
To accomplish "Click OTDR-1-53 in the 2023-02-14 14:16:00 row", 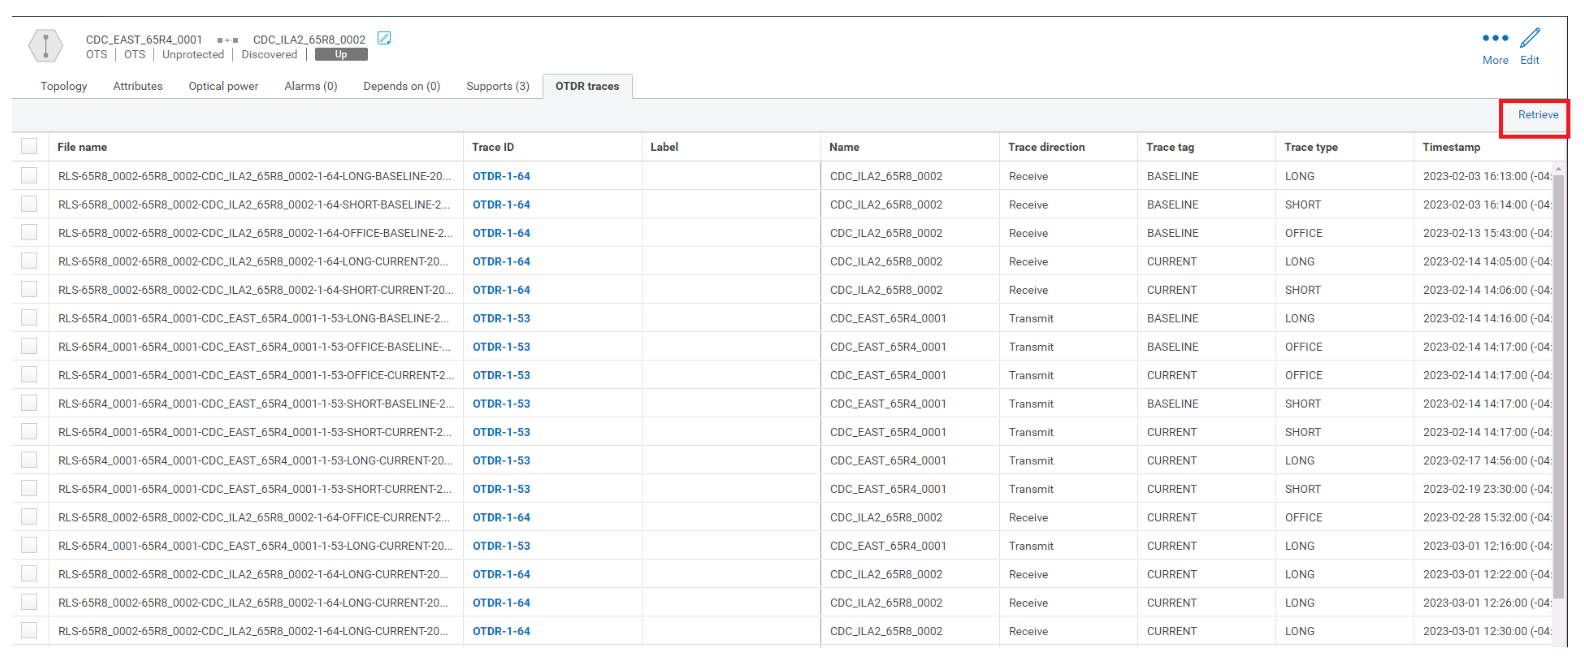I will click(502, 318).
